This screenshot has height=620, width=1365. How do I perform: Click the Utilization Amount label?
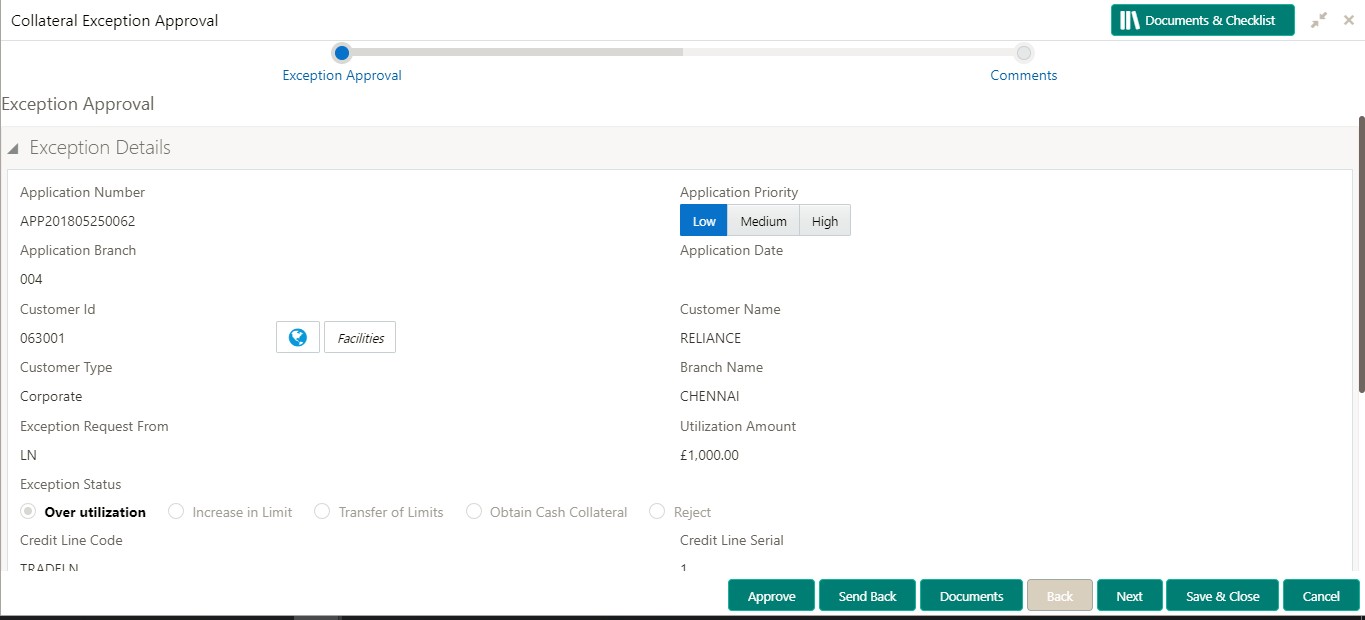[738, 426]
